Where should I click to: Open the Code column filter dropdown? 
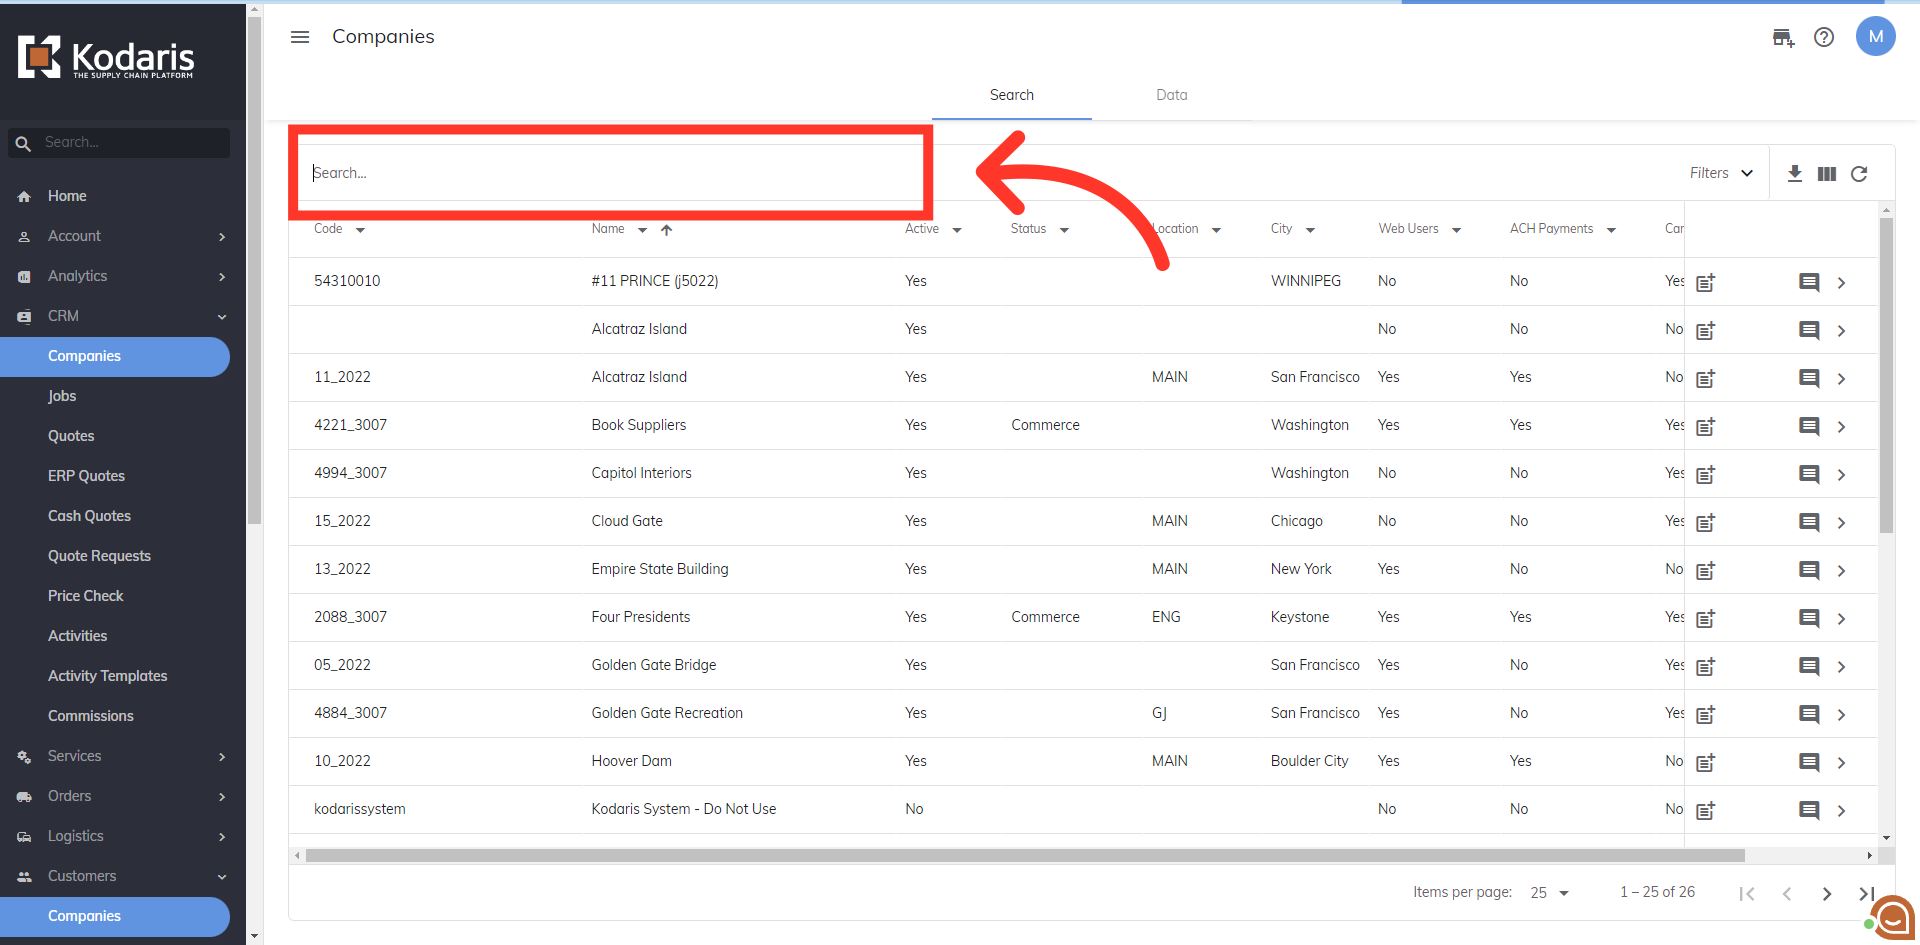360,230
